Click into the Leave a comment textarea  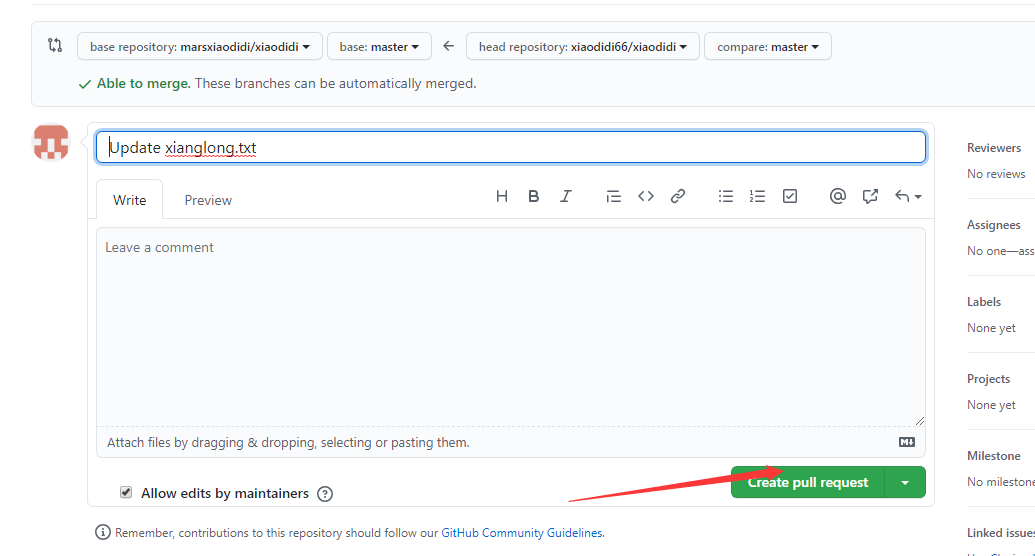(x=510, y=325)
